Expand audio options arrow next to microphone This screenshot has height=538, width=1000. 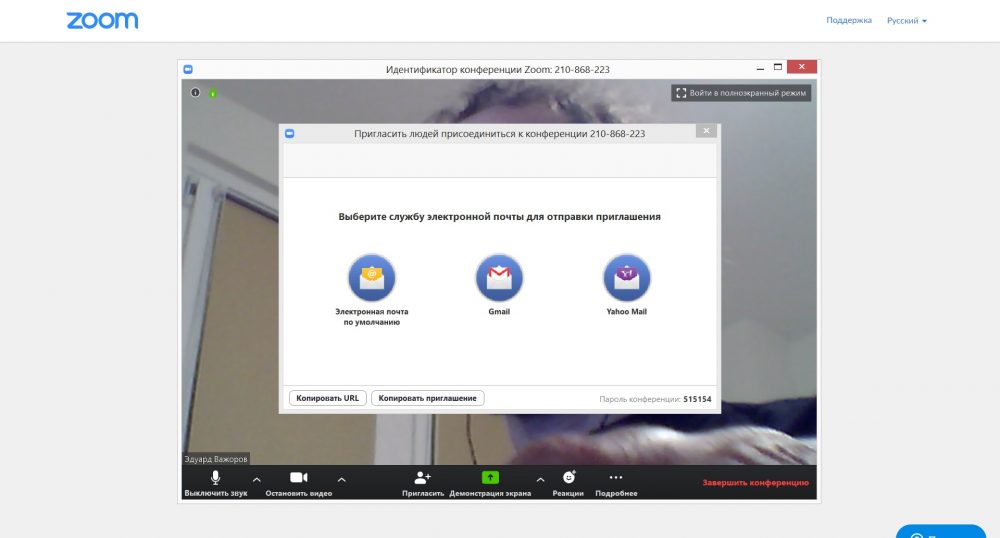256,479
